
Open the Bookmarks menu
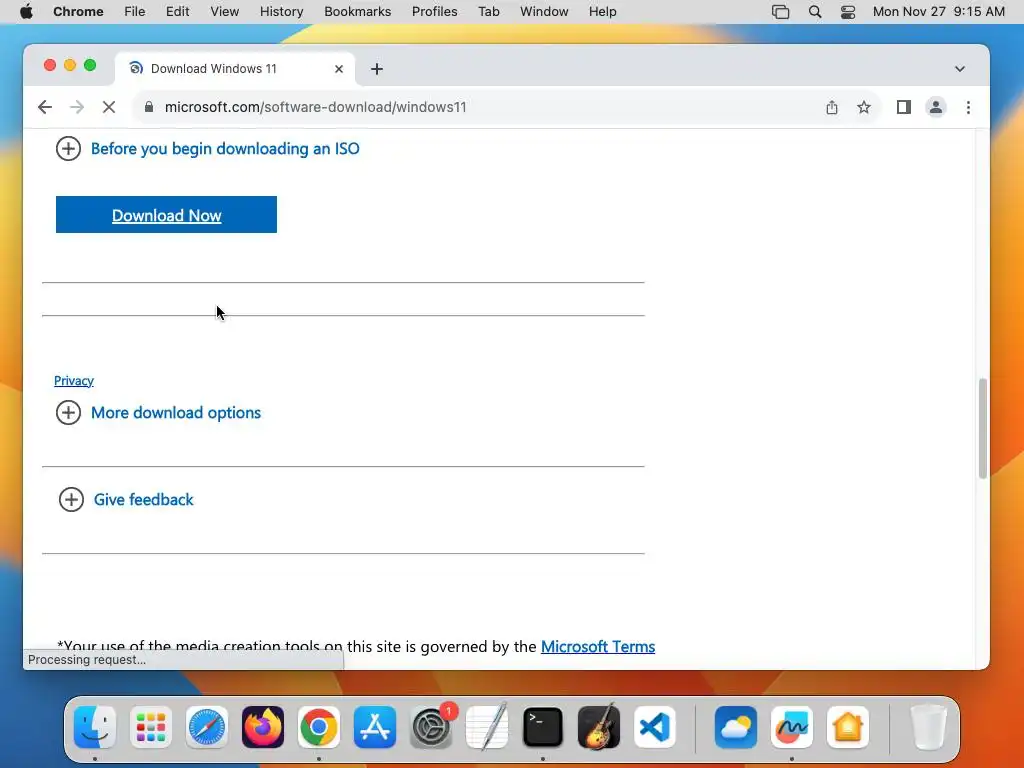click(357, 12)
